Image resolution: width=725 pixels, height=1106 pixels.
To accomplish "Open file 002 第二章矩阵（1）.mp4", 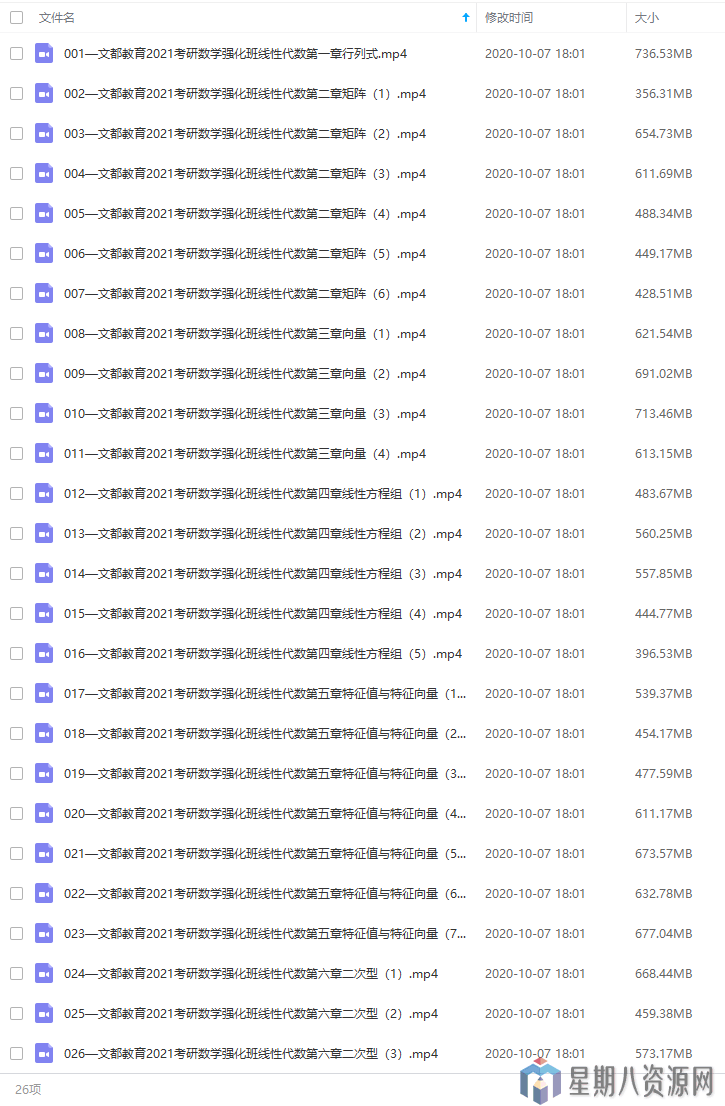I will 245,94.
